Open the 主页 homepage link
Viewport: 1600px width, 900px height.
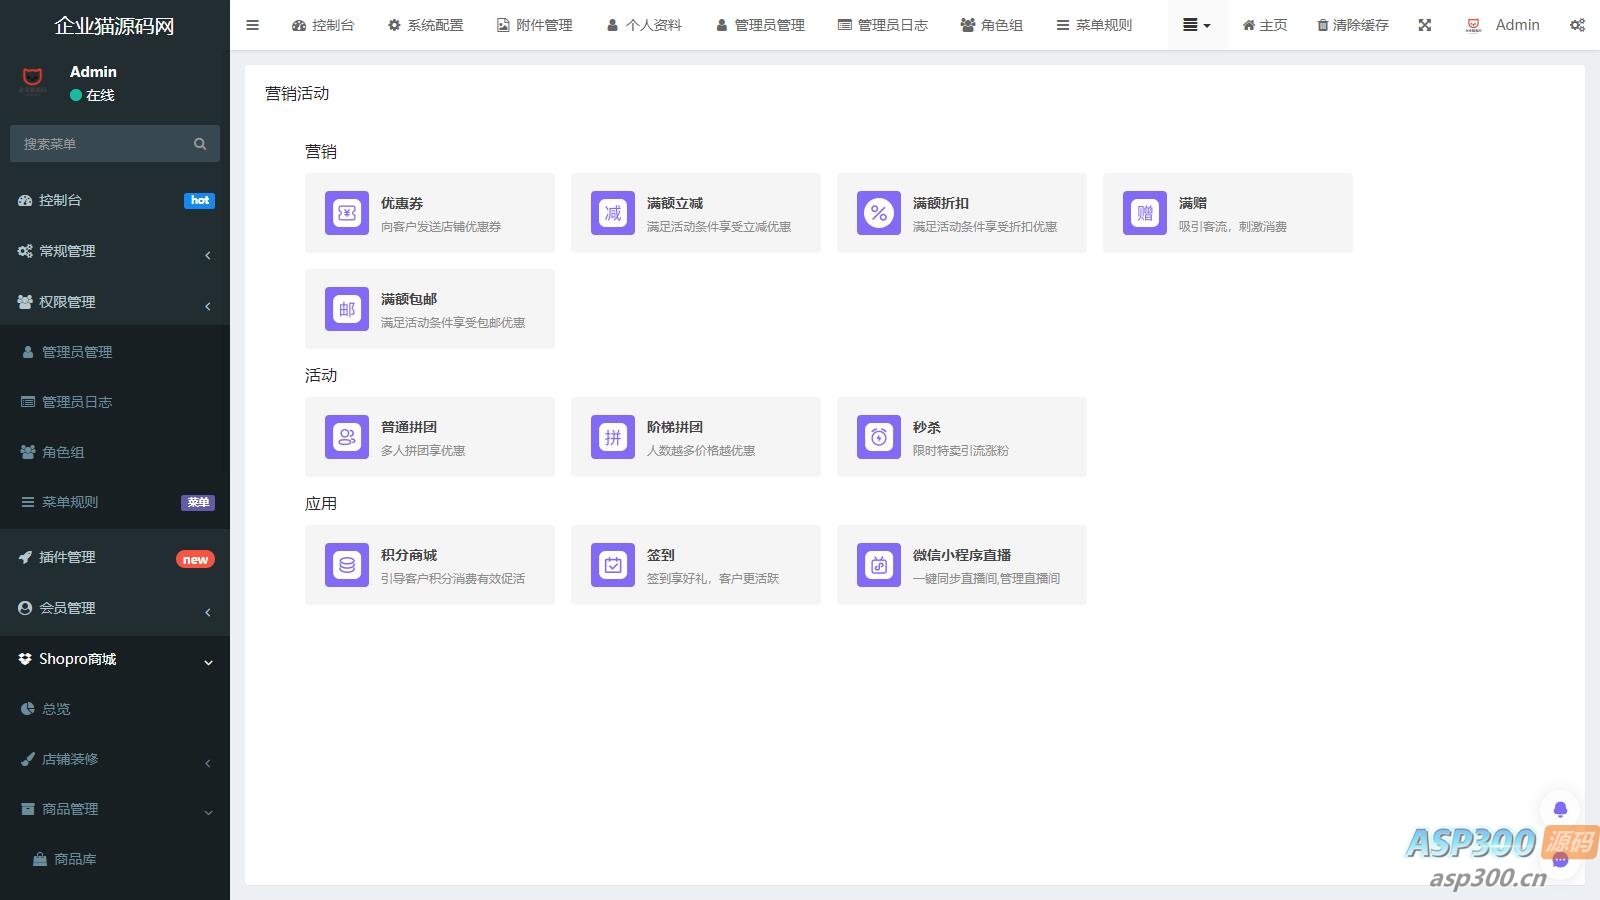tap(1263, 25)
